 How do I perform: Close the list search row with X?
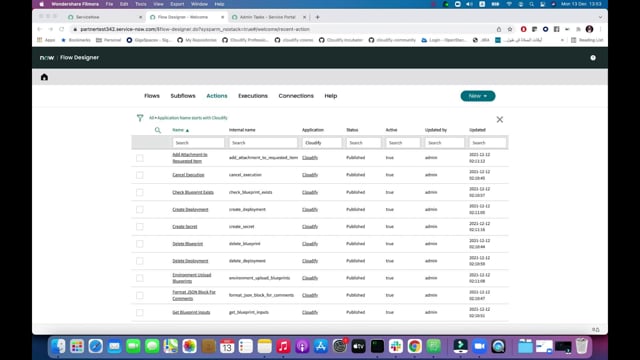pos(500,120)
